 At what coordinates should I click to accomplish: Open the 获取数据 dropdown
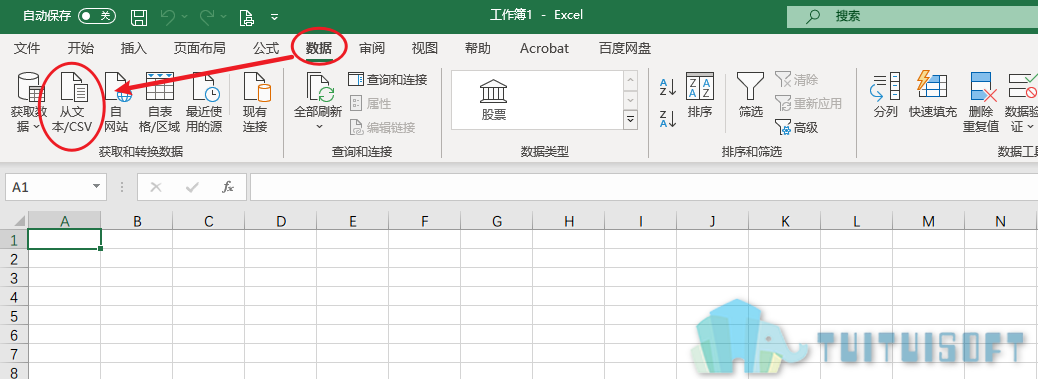(28, 103)
